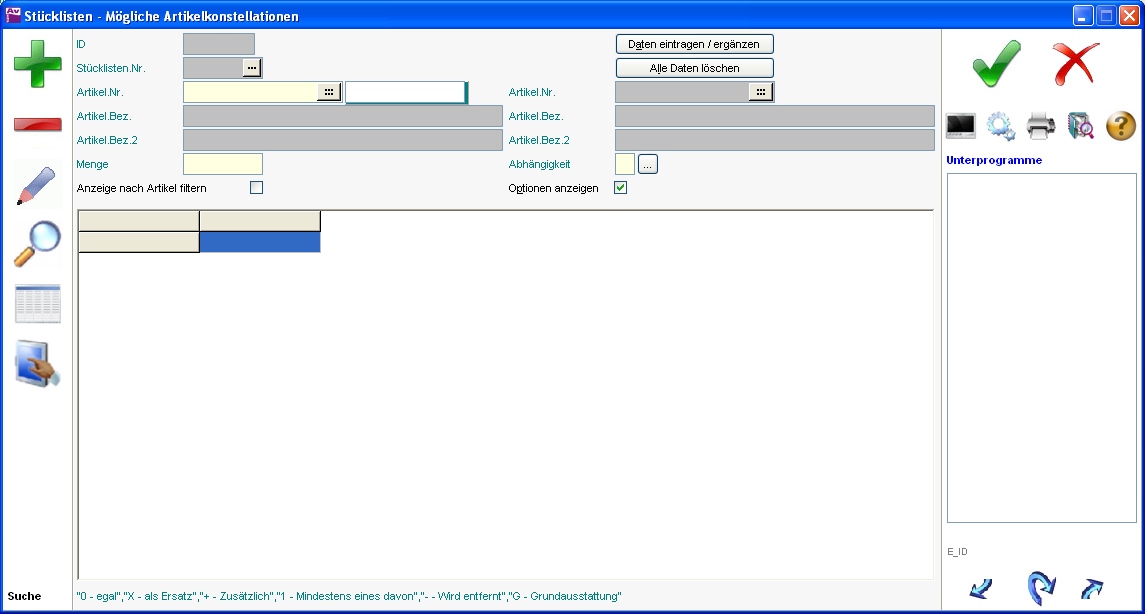The width and height of the screenshot is (1145, 614).
Task: Open Stücklisten.Nr. lookup button
Action: pos(252,68)
